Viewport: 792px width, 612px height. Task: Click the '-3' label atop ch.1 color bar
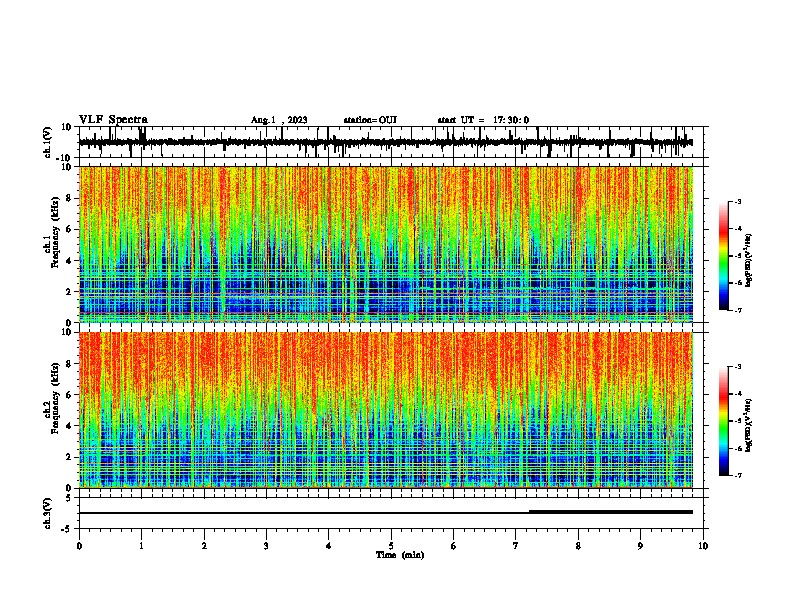(x=737, y=201)
